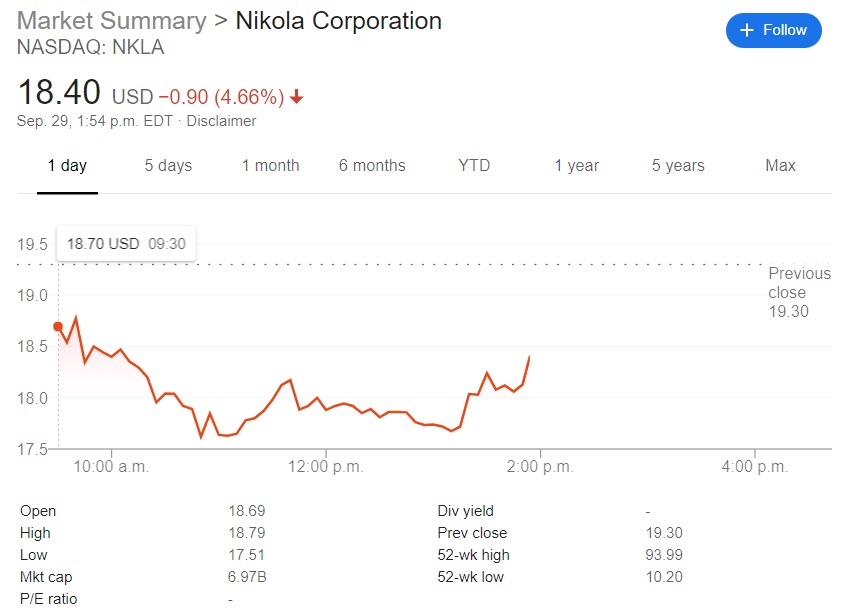847x615 pixels.
Task: Click the 18.70 USD chart tooltip
Action: coord(126,243)
